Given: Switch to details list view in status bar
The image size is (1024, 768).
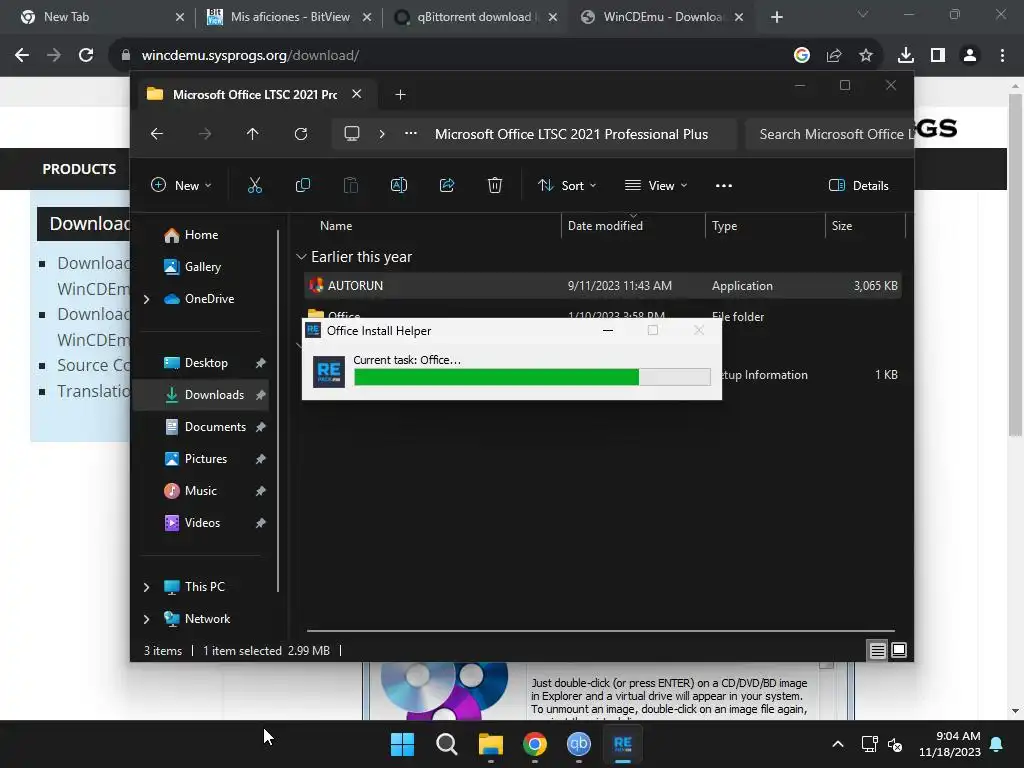Looking at the screenshot, I should 877,650.
